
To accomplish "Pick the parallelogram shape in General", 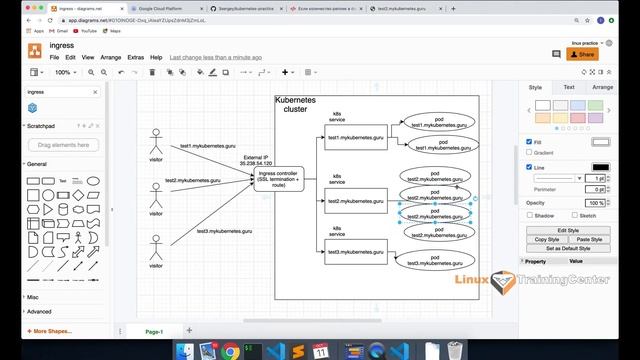I will pyautogui.click(x=93, y=195).
